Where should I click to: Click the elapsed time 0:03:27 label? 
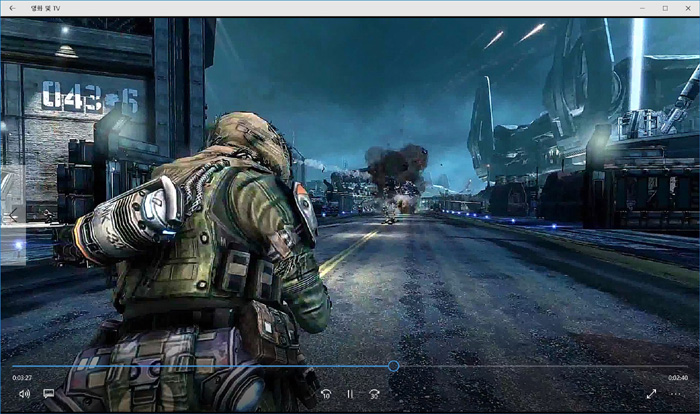click(x=22, y=378)
